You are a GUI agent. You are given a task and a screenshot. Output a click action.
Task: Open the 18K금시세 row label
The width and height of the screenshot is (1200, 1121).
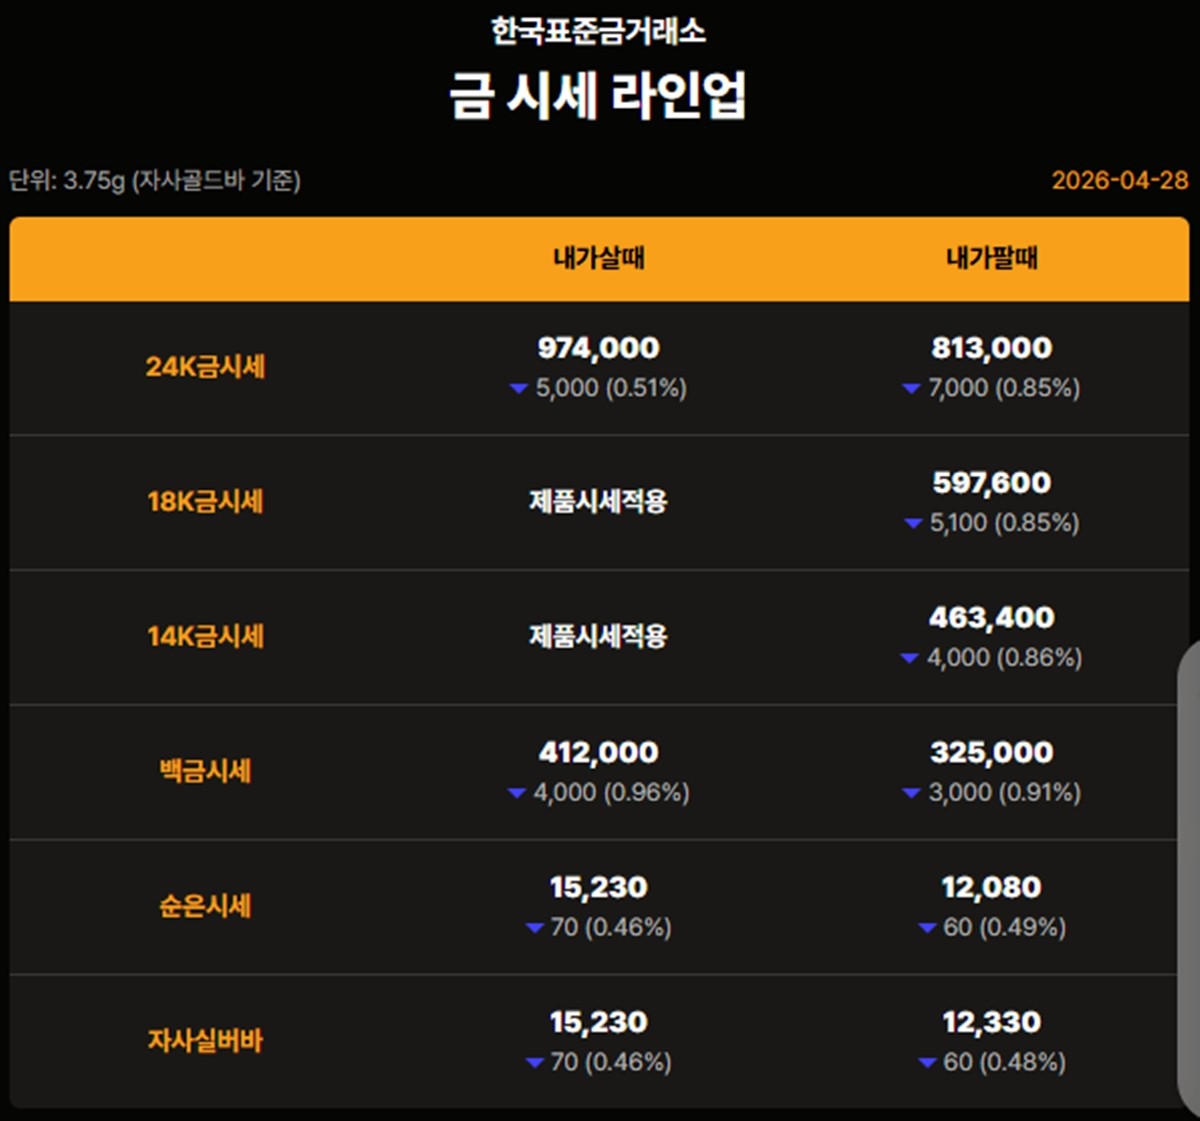tap(205, 501)
